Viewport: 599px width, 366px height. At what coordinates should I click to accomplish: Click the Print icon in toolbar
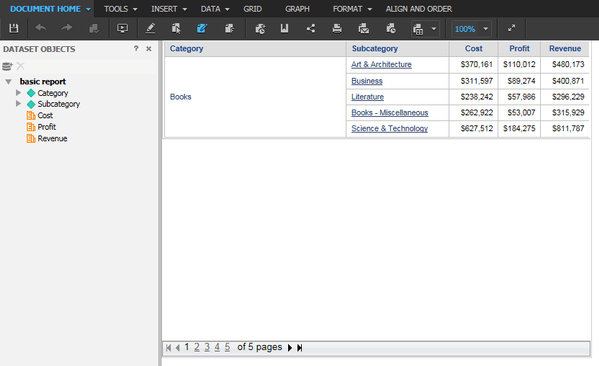coord(337,28)
